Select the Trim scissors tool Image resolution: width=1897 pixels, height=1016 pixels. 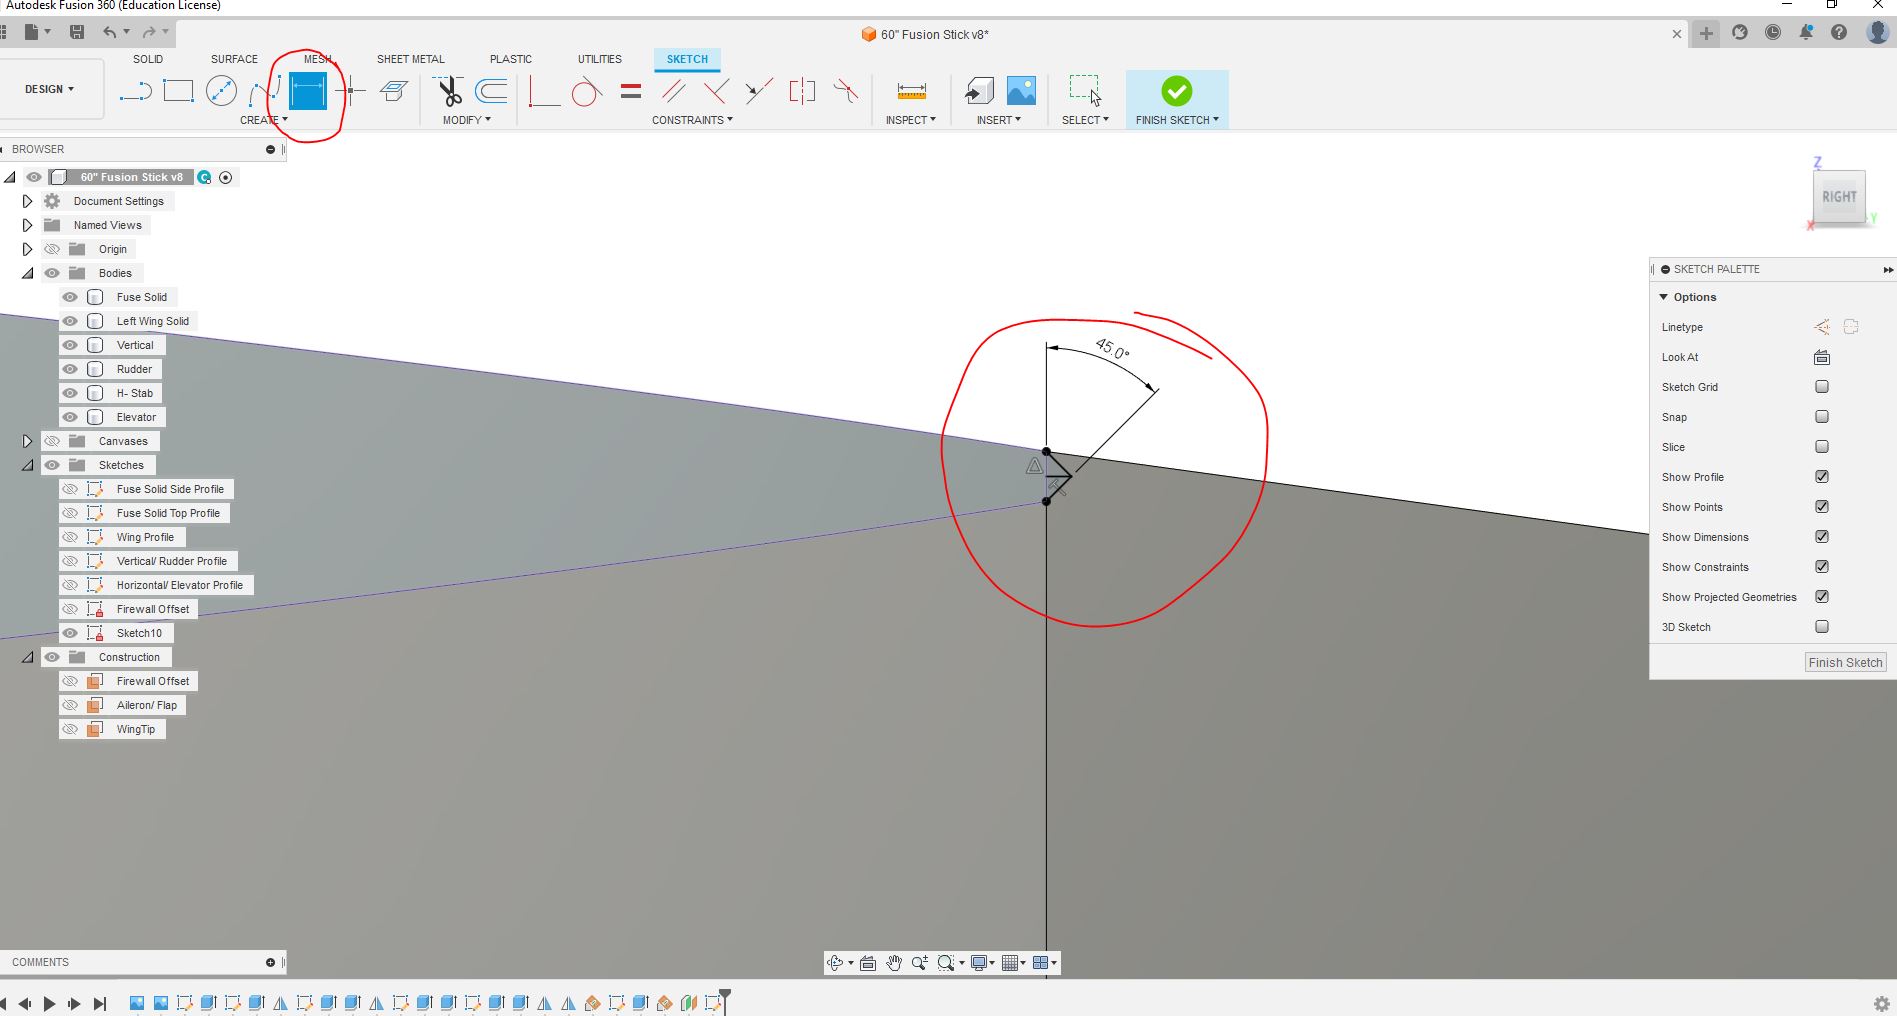pyautogui.click(x=450, y=92)
